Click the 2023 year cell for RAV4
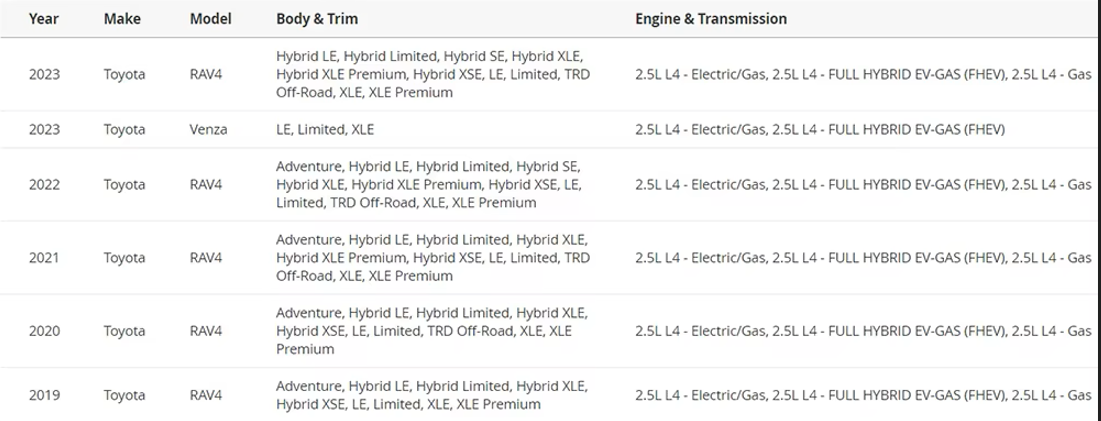1101x421 pixels. [x=44, y=74]
